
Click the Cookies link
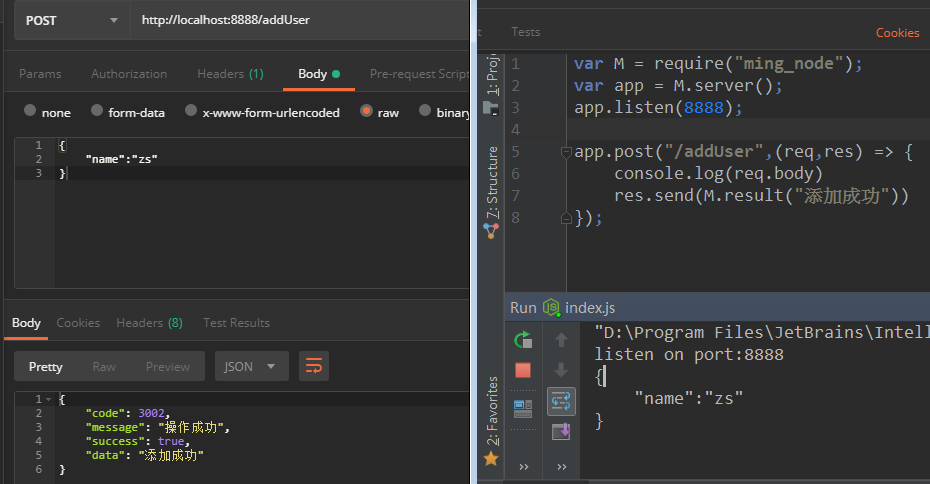click(x=897, y=33)
